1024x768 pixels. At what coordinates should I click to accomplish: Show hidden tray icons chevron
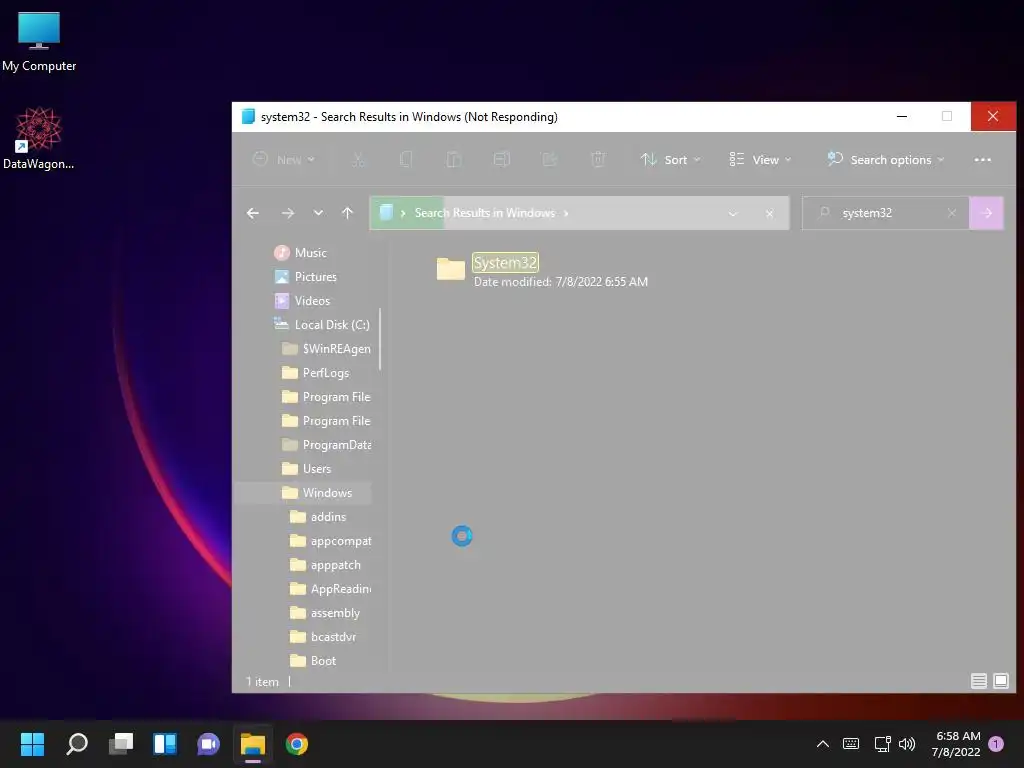click(823, 744)
